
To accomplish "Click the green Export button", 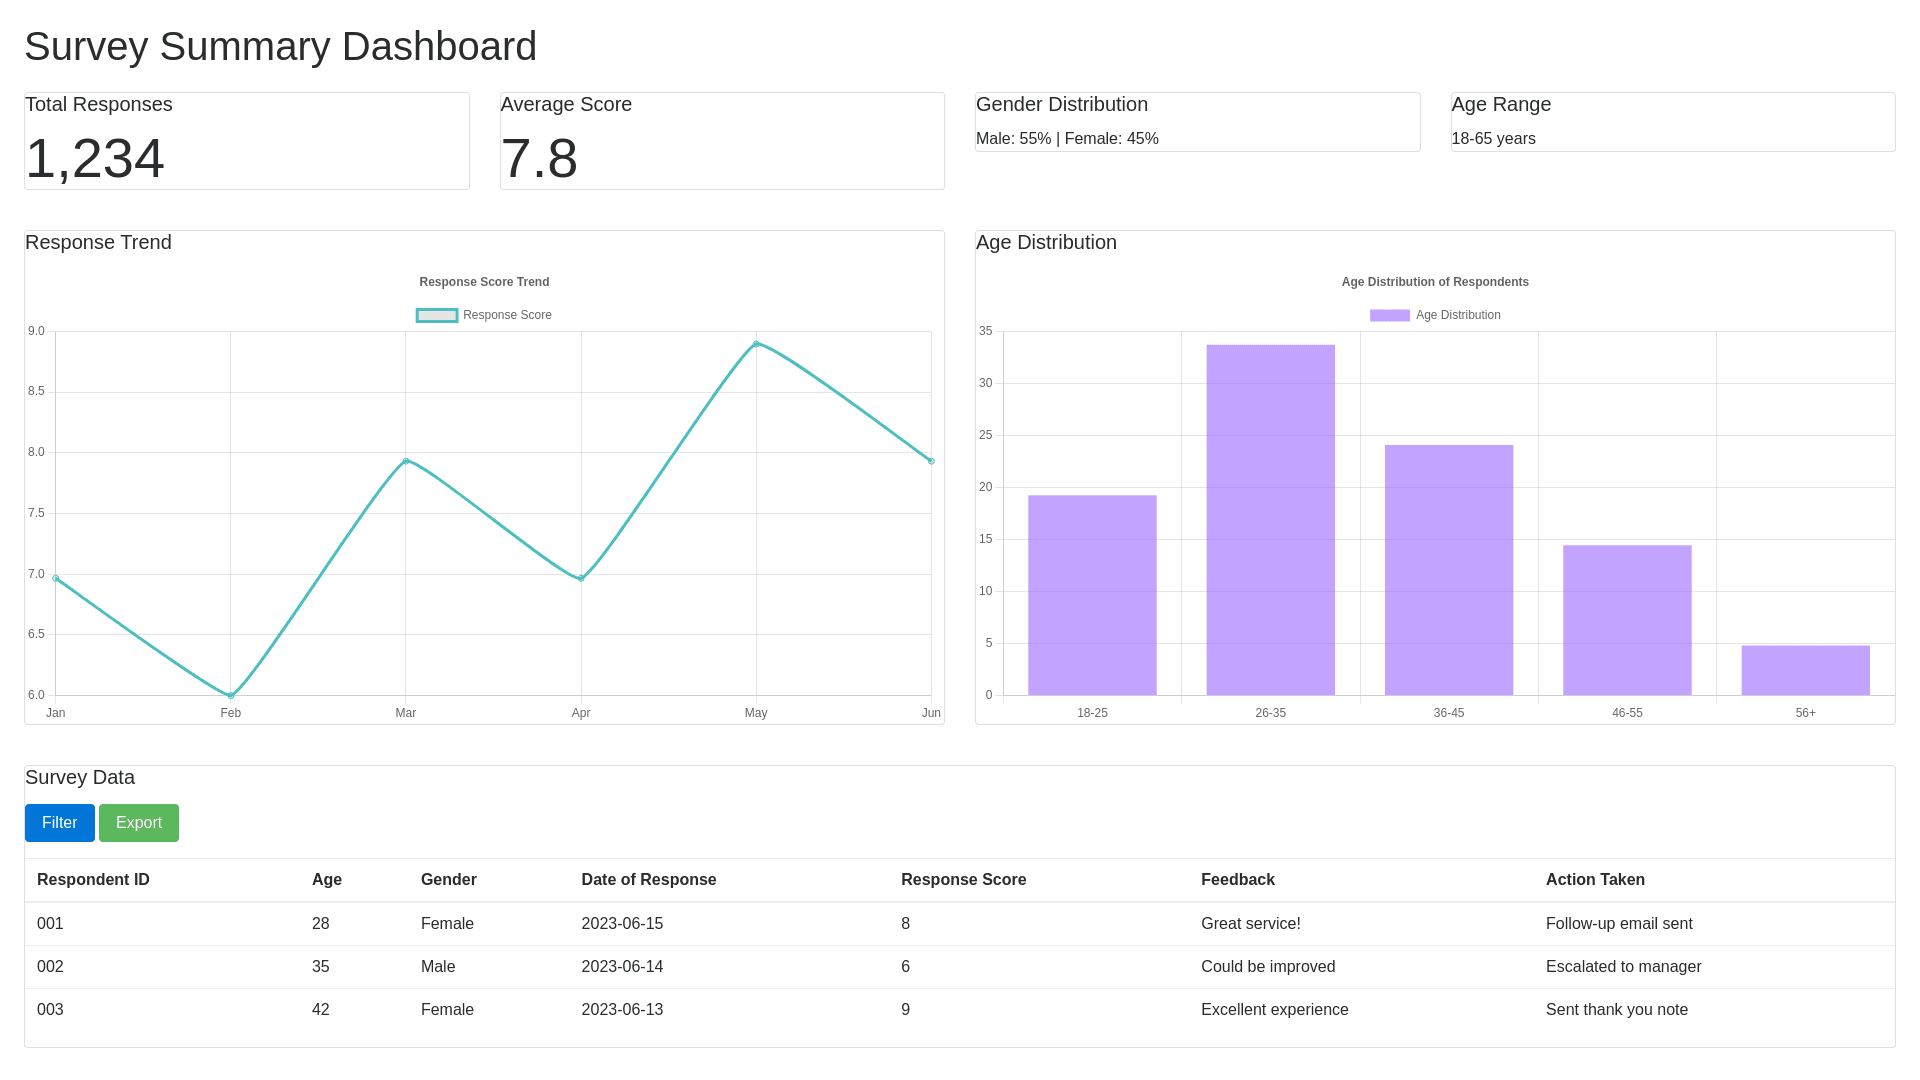I will point(138,822).
